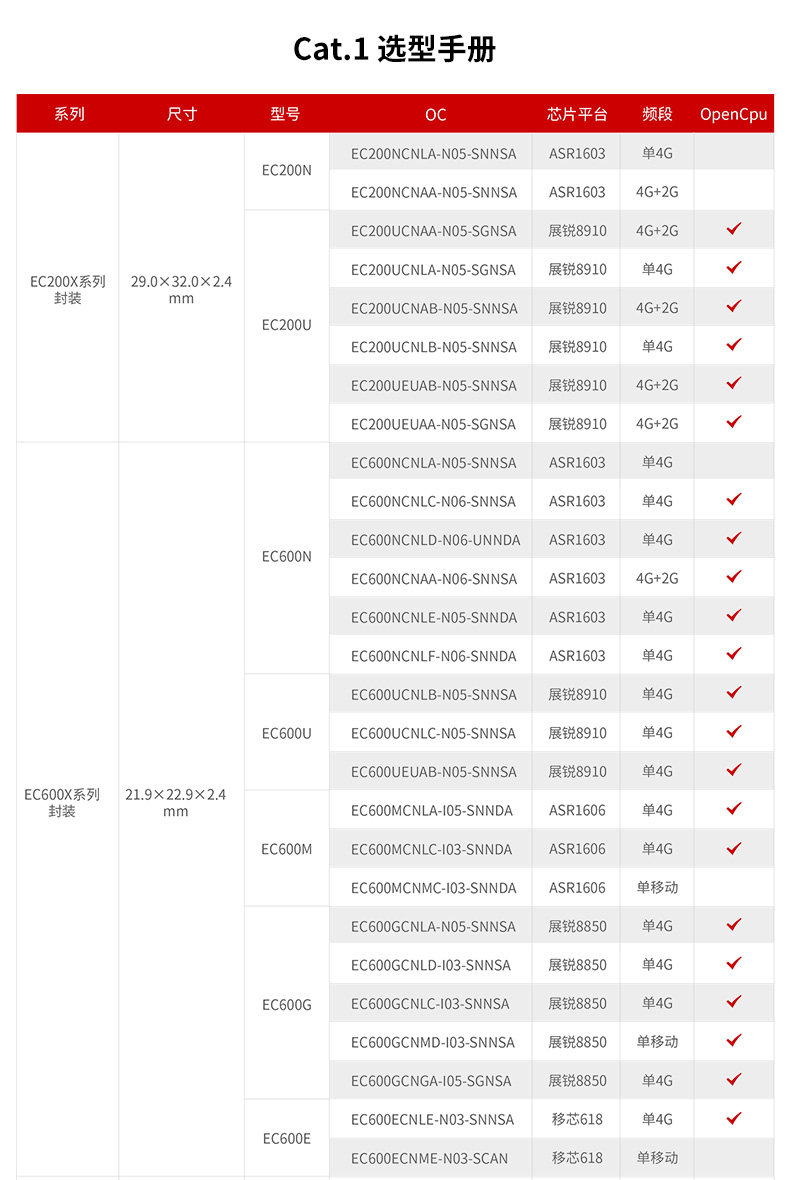790x1180 pixels.
Task: Click the 21.9×22.9×2.4 mm size cell
Action: coord(175,802)
